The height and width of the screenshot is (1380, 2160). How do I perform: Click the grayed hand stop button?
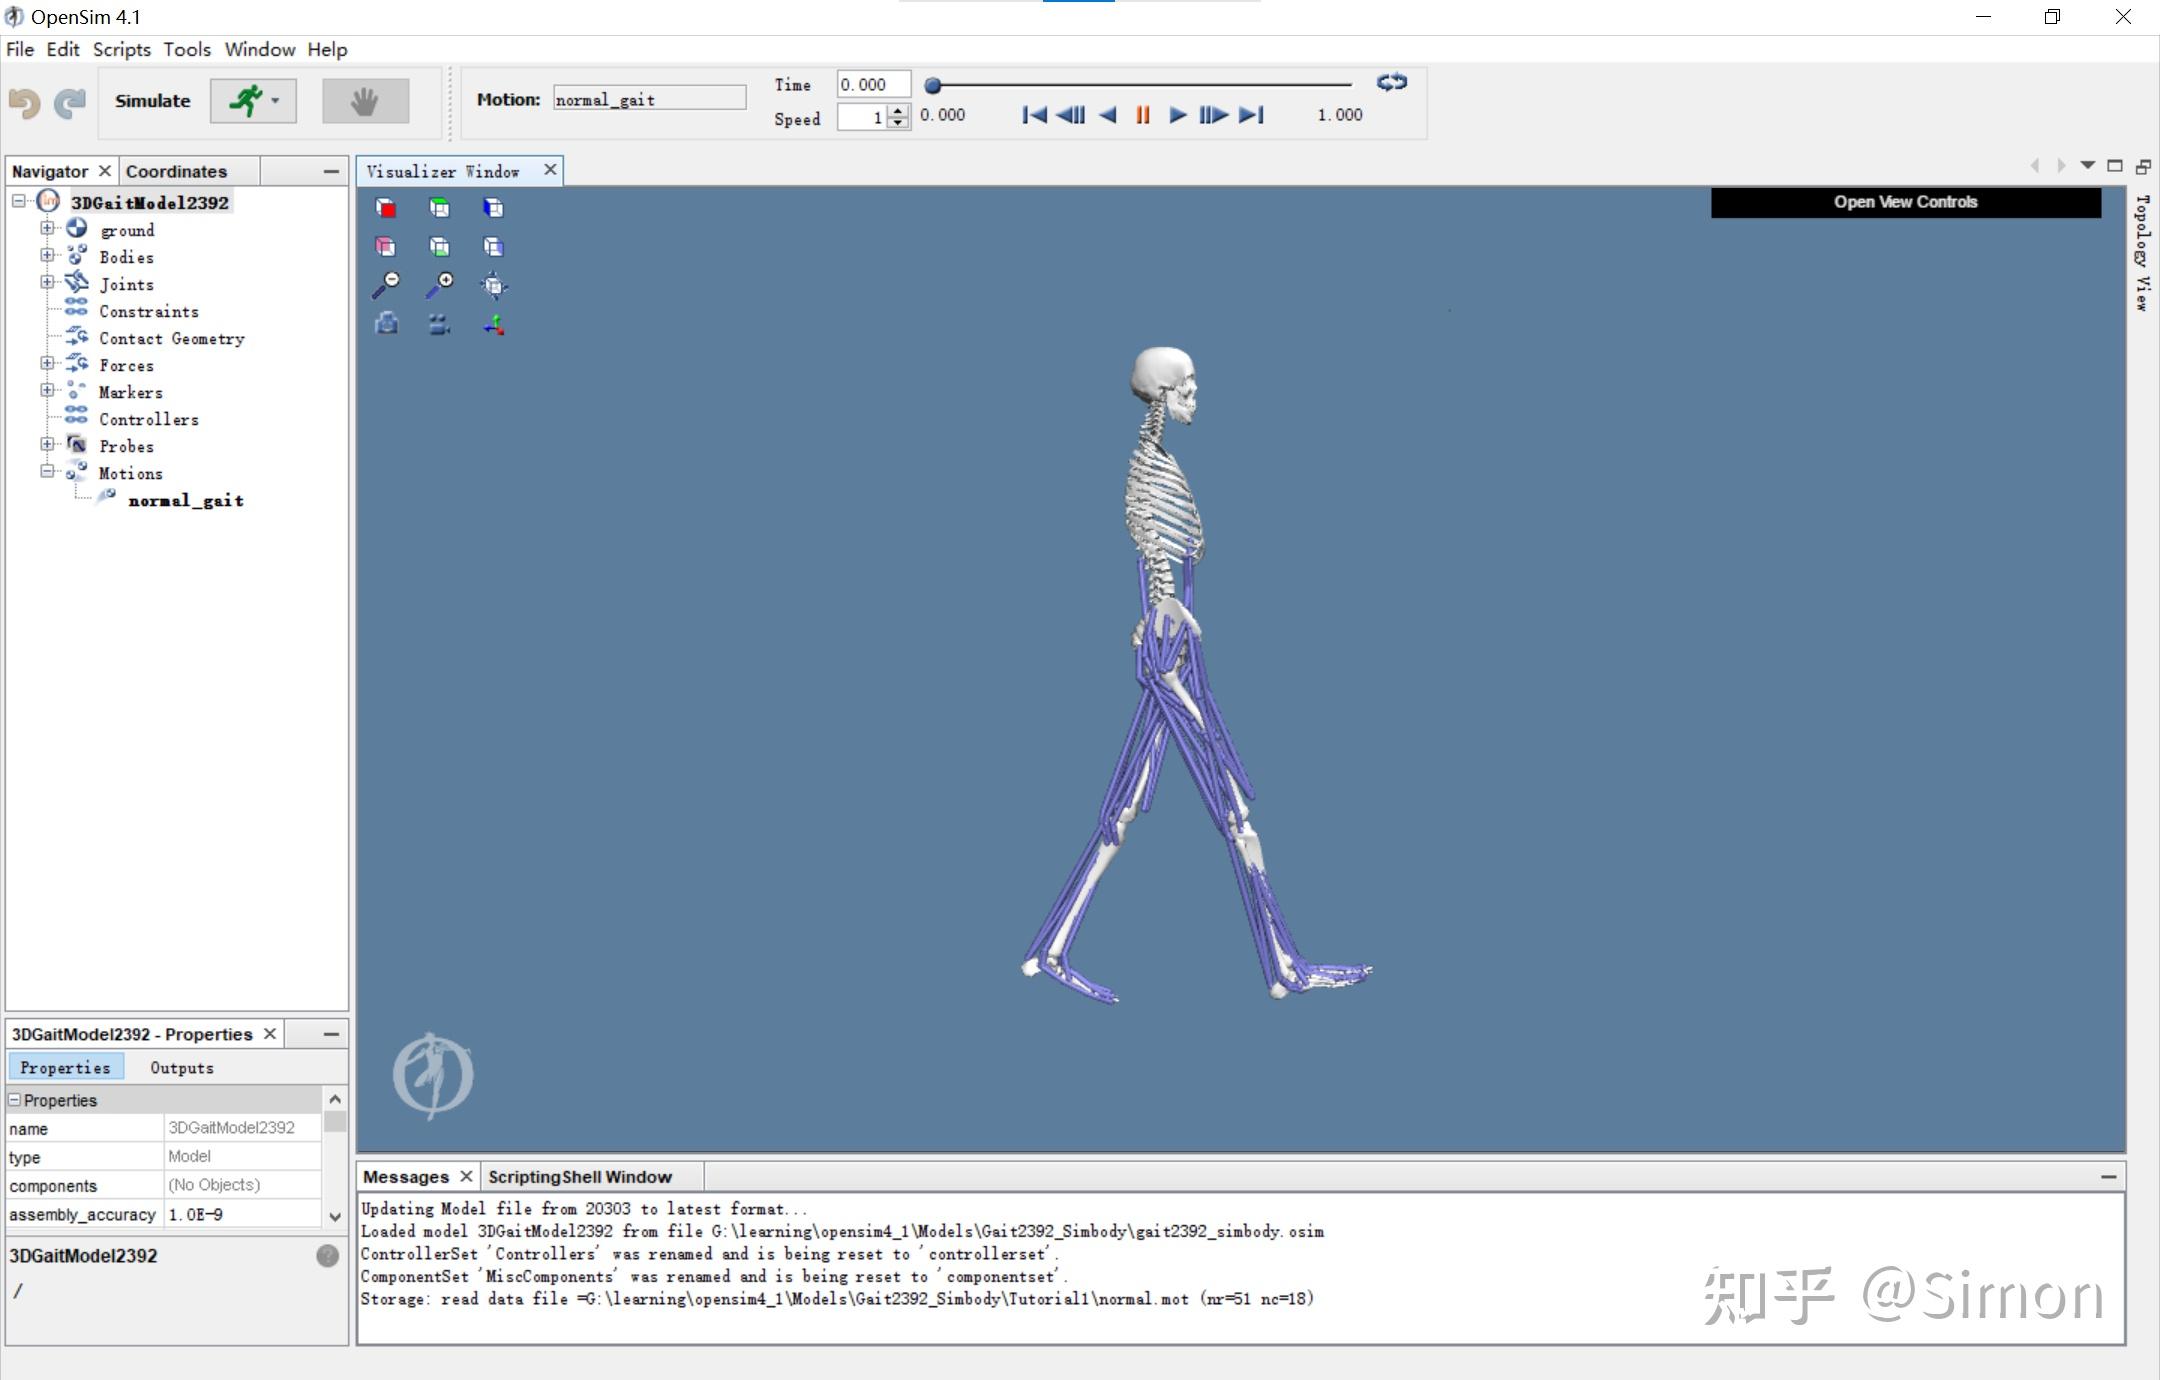[x=365, y=101]
